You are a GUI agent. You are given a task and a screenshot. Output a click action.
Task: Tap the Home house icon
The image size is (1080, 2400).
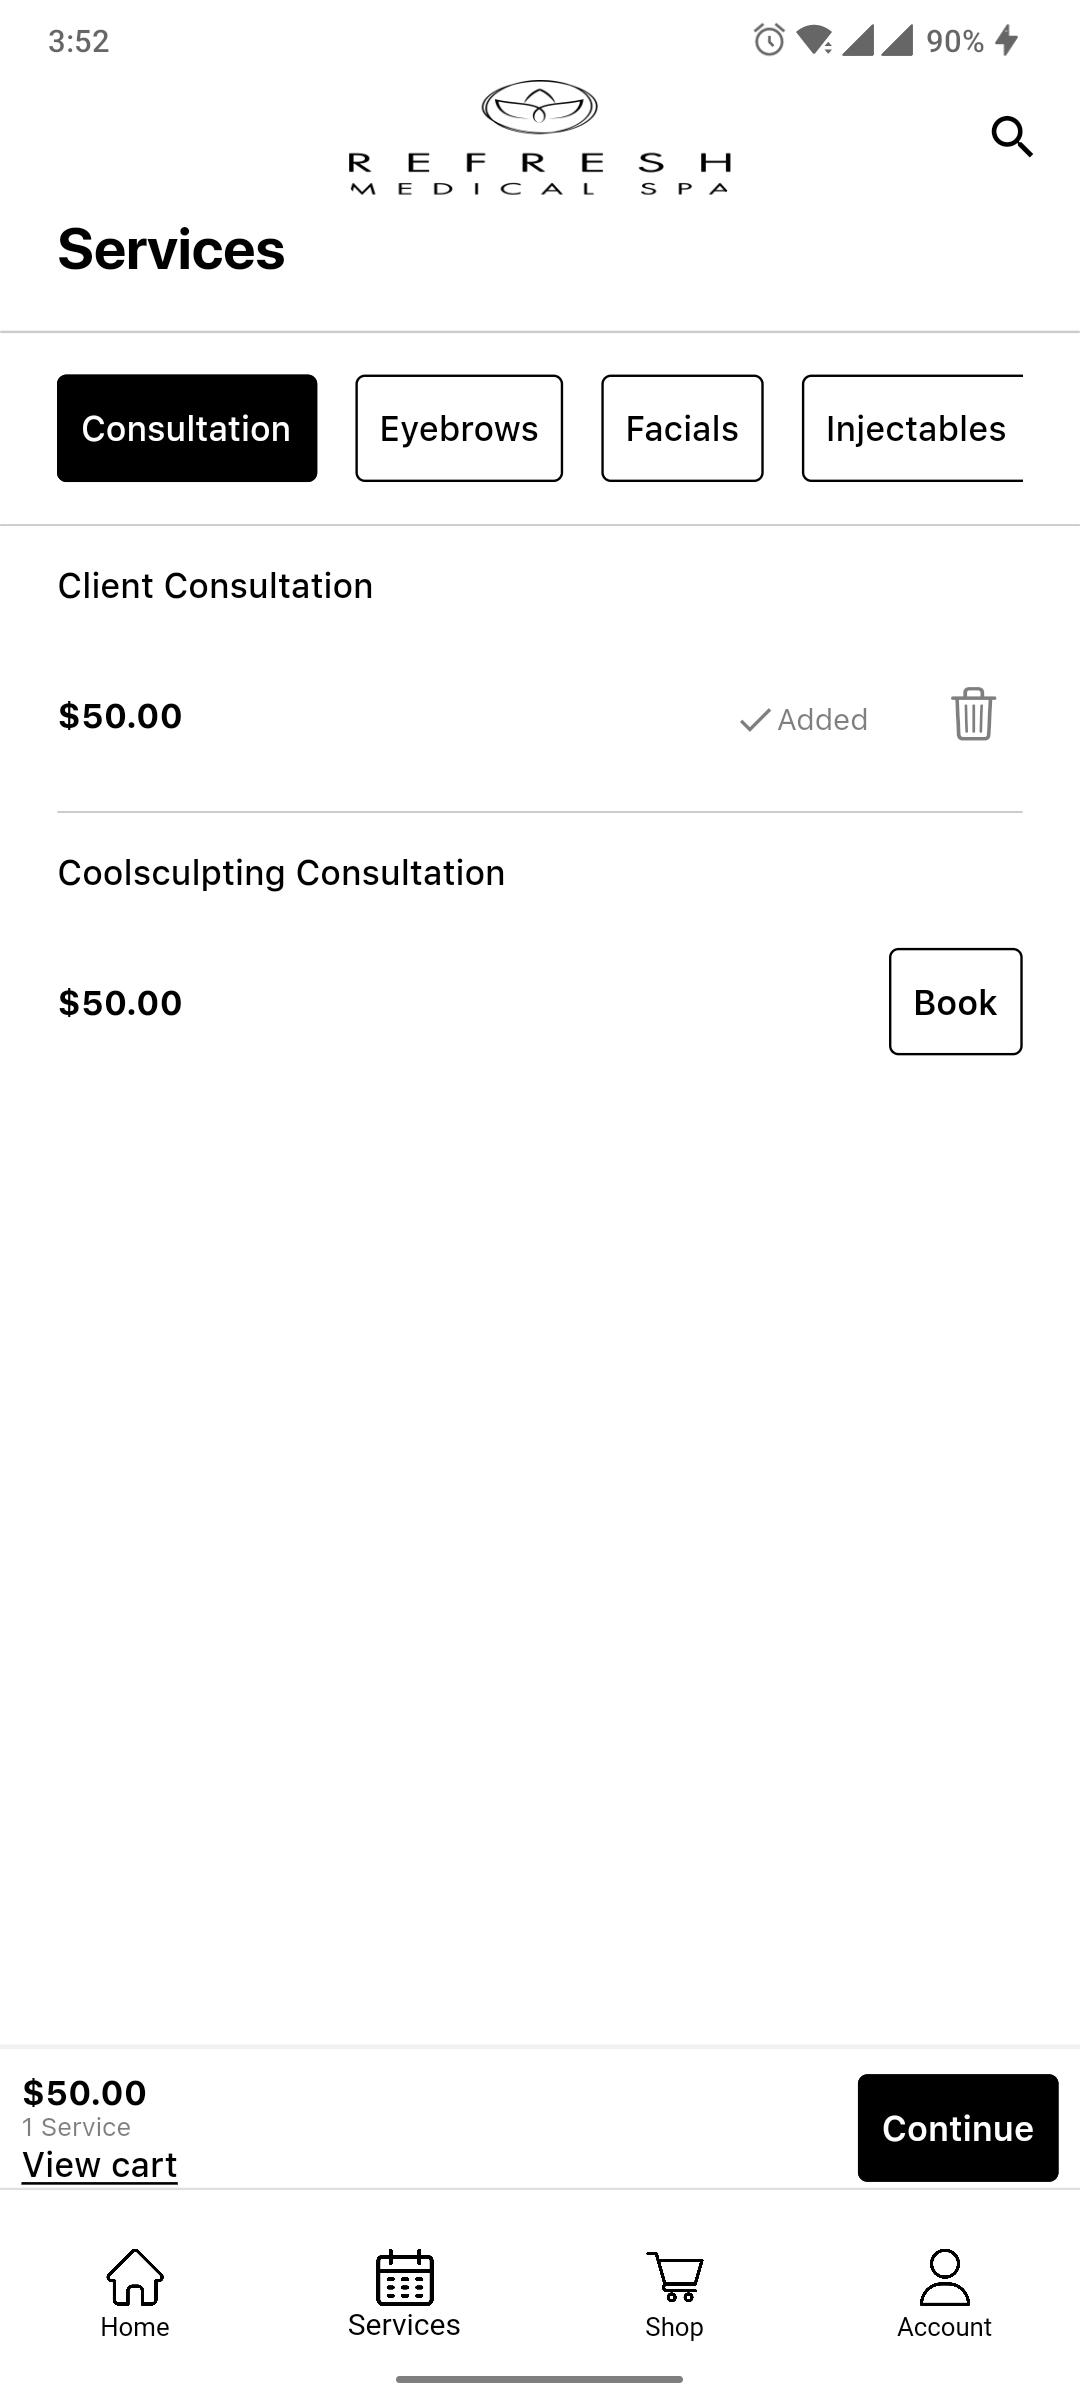135,2276
